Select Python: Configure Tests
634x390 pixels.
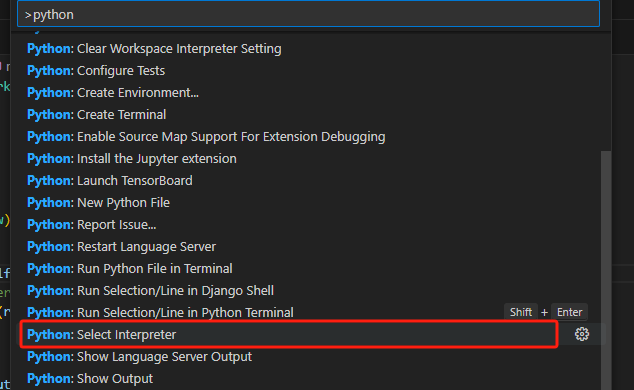coord(311,71)
